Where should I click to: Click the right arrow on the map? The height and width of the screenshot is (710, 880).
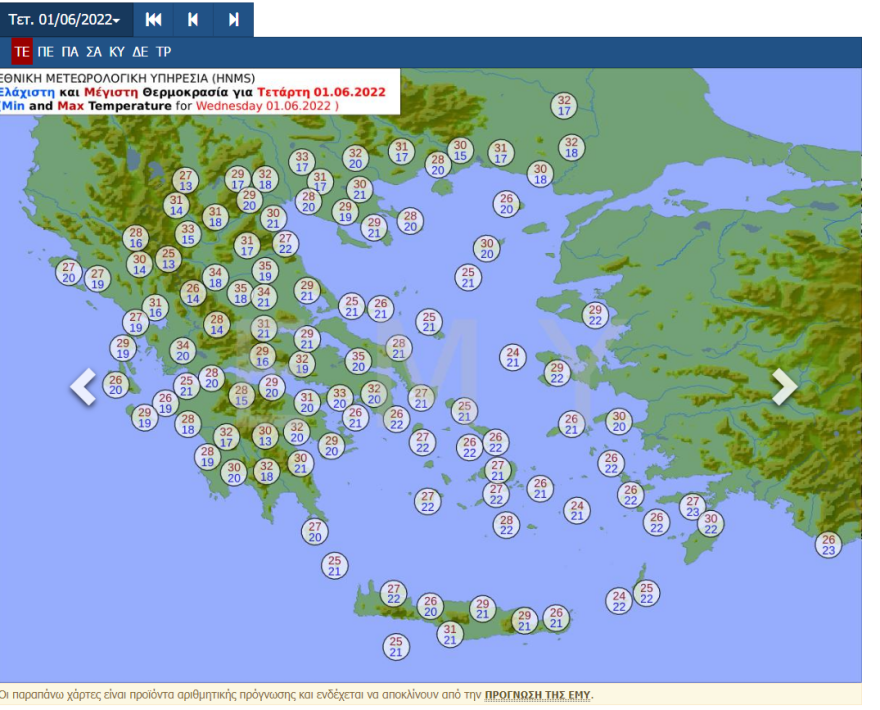coord(785,387)
